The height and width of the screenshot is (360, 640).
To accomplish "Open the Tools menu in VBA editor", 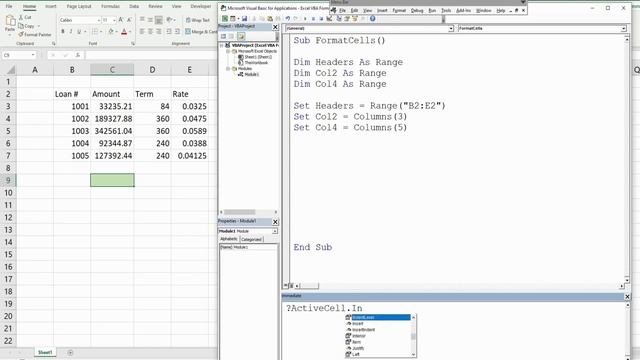I will [x=446, y=10].
